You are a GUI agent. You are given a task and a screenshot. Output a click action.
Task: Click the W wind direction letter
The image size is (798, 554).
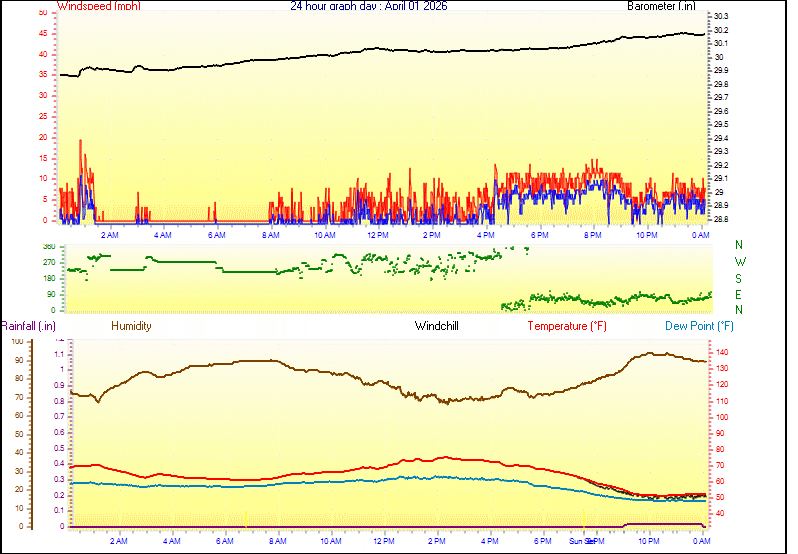tap(739, 262)
